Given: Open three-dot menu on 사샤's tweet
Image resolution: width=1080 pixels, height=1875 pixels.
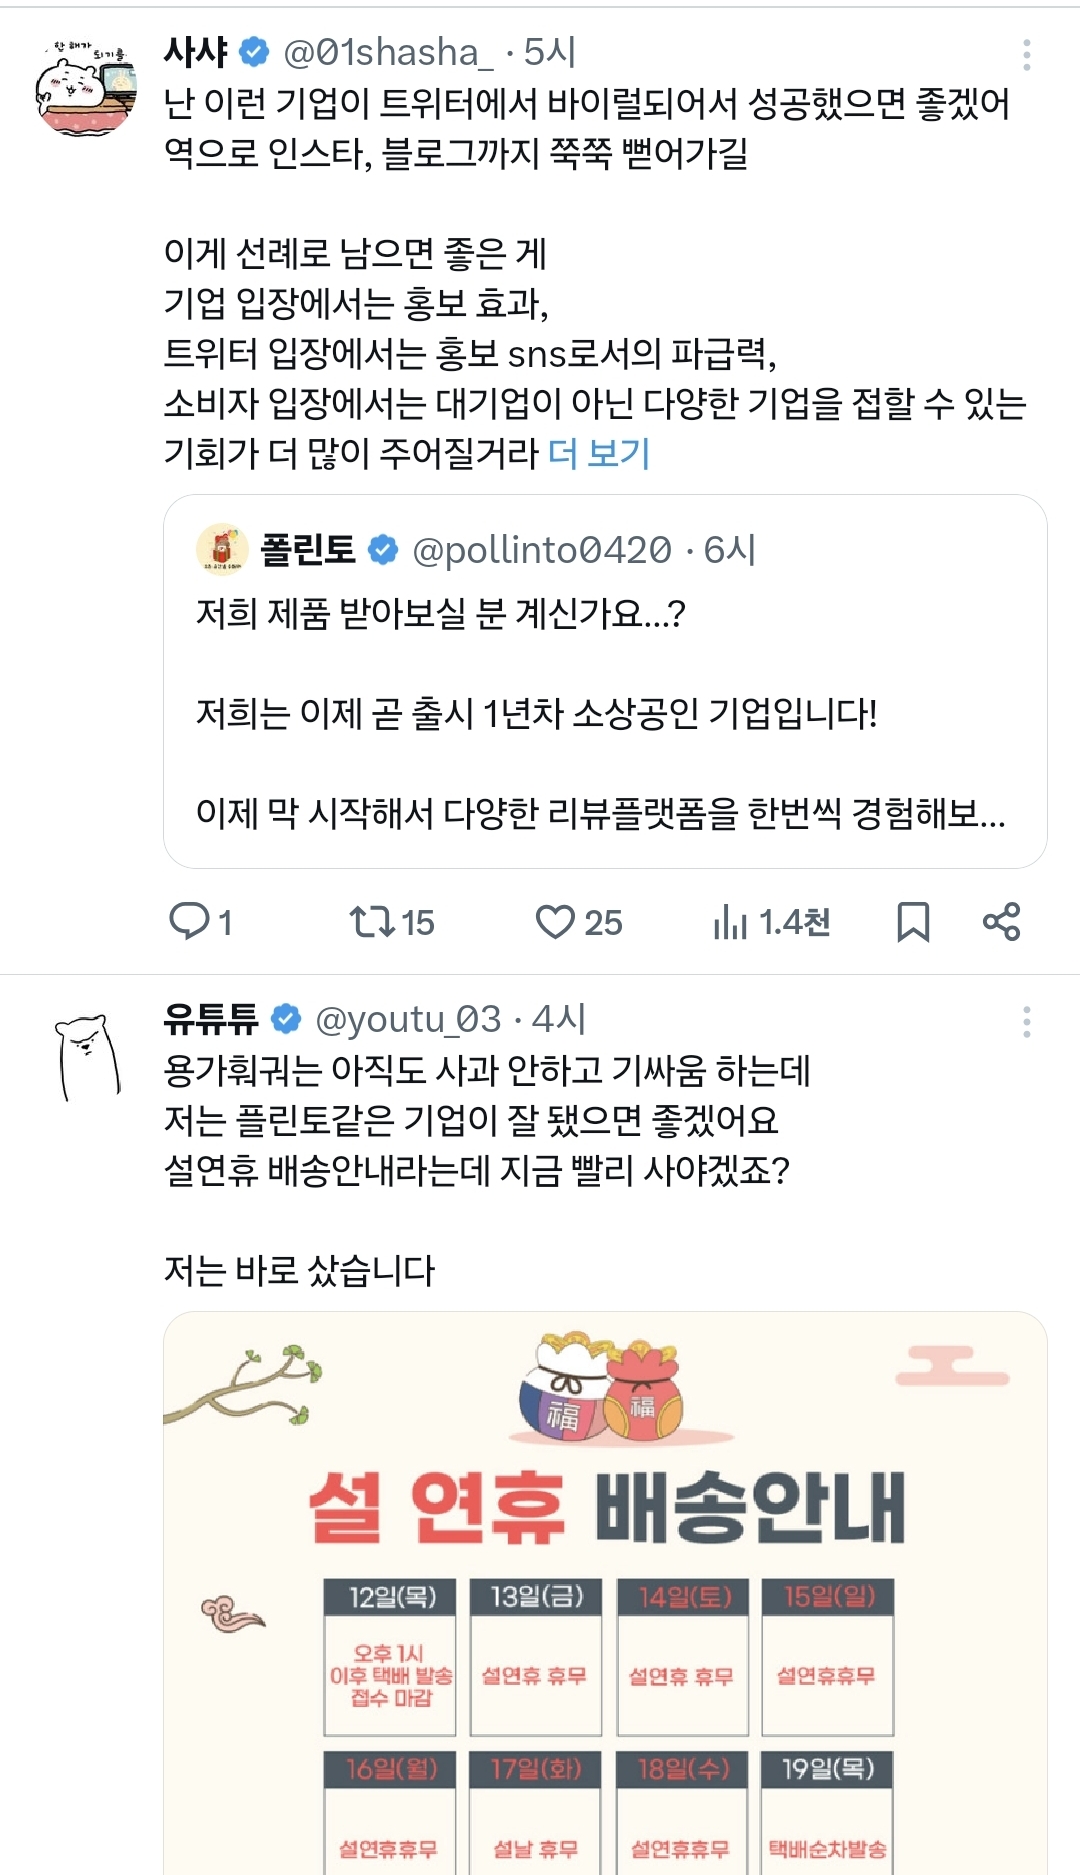Looking at the screenshot, I should (1027, 55).
